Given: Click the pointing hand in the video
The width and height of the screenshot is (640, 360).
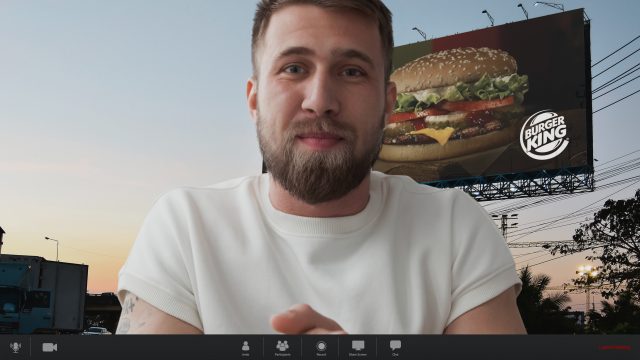Looking at the screenshot, I should click(x=304, y=320).
